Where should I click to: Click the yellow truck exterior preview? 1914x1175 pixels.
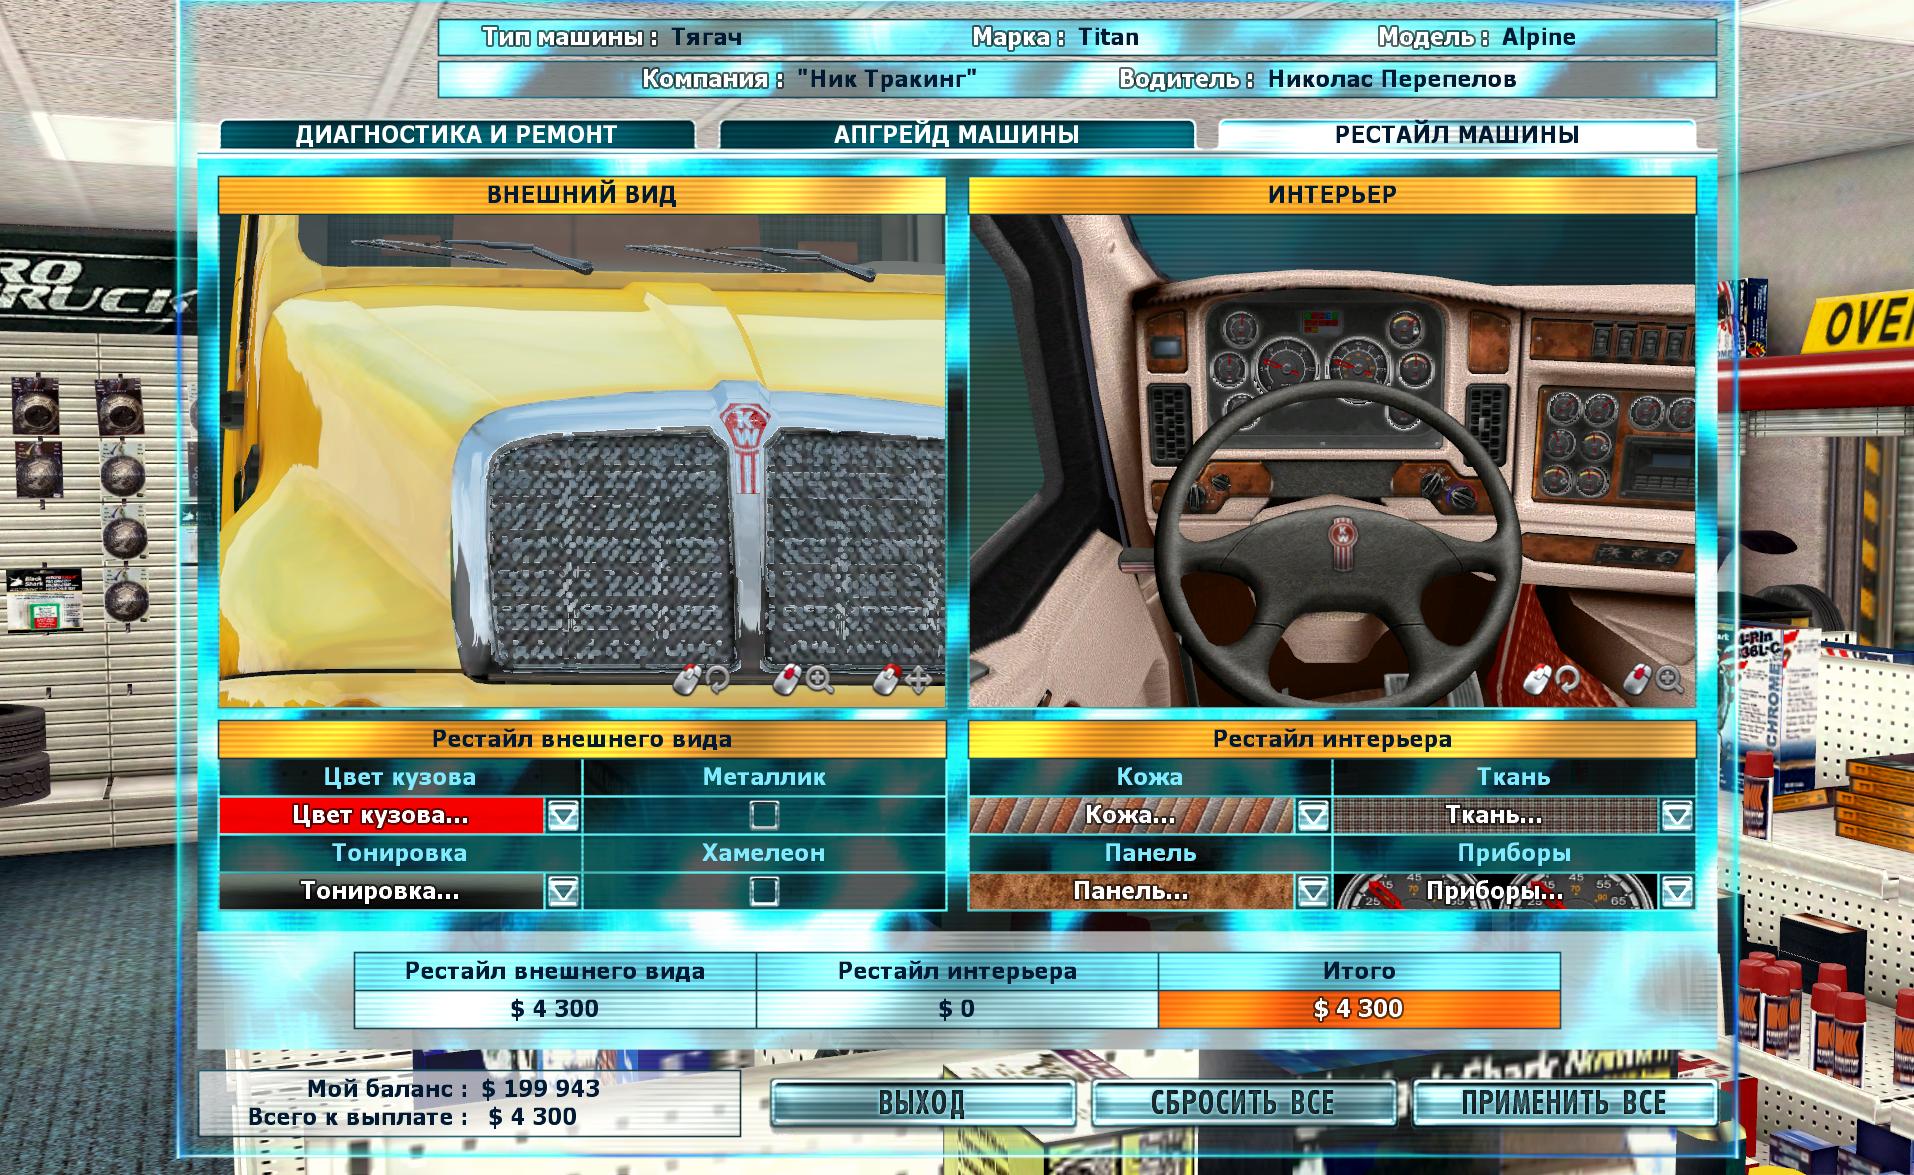point(582,461)
